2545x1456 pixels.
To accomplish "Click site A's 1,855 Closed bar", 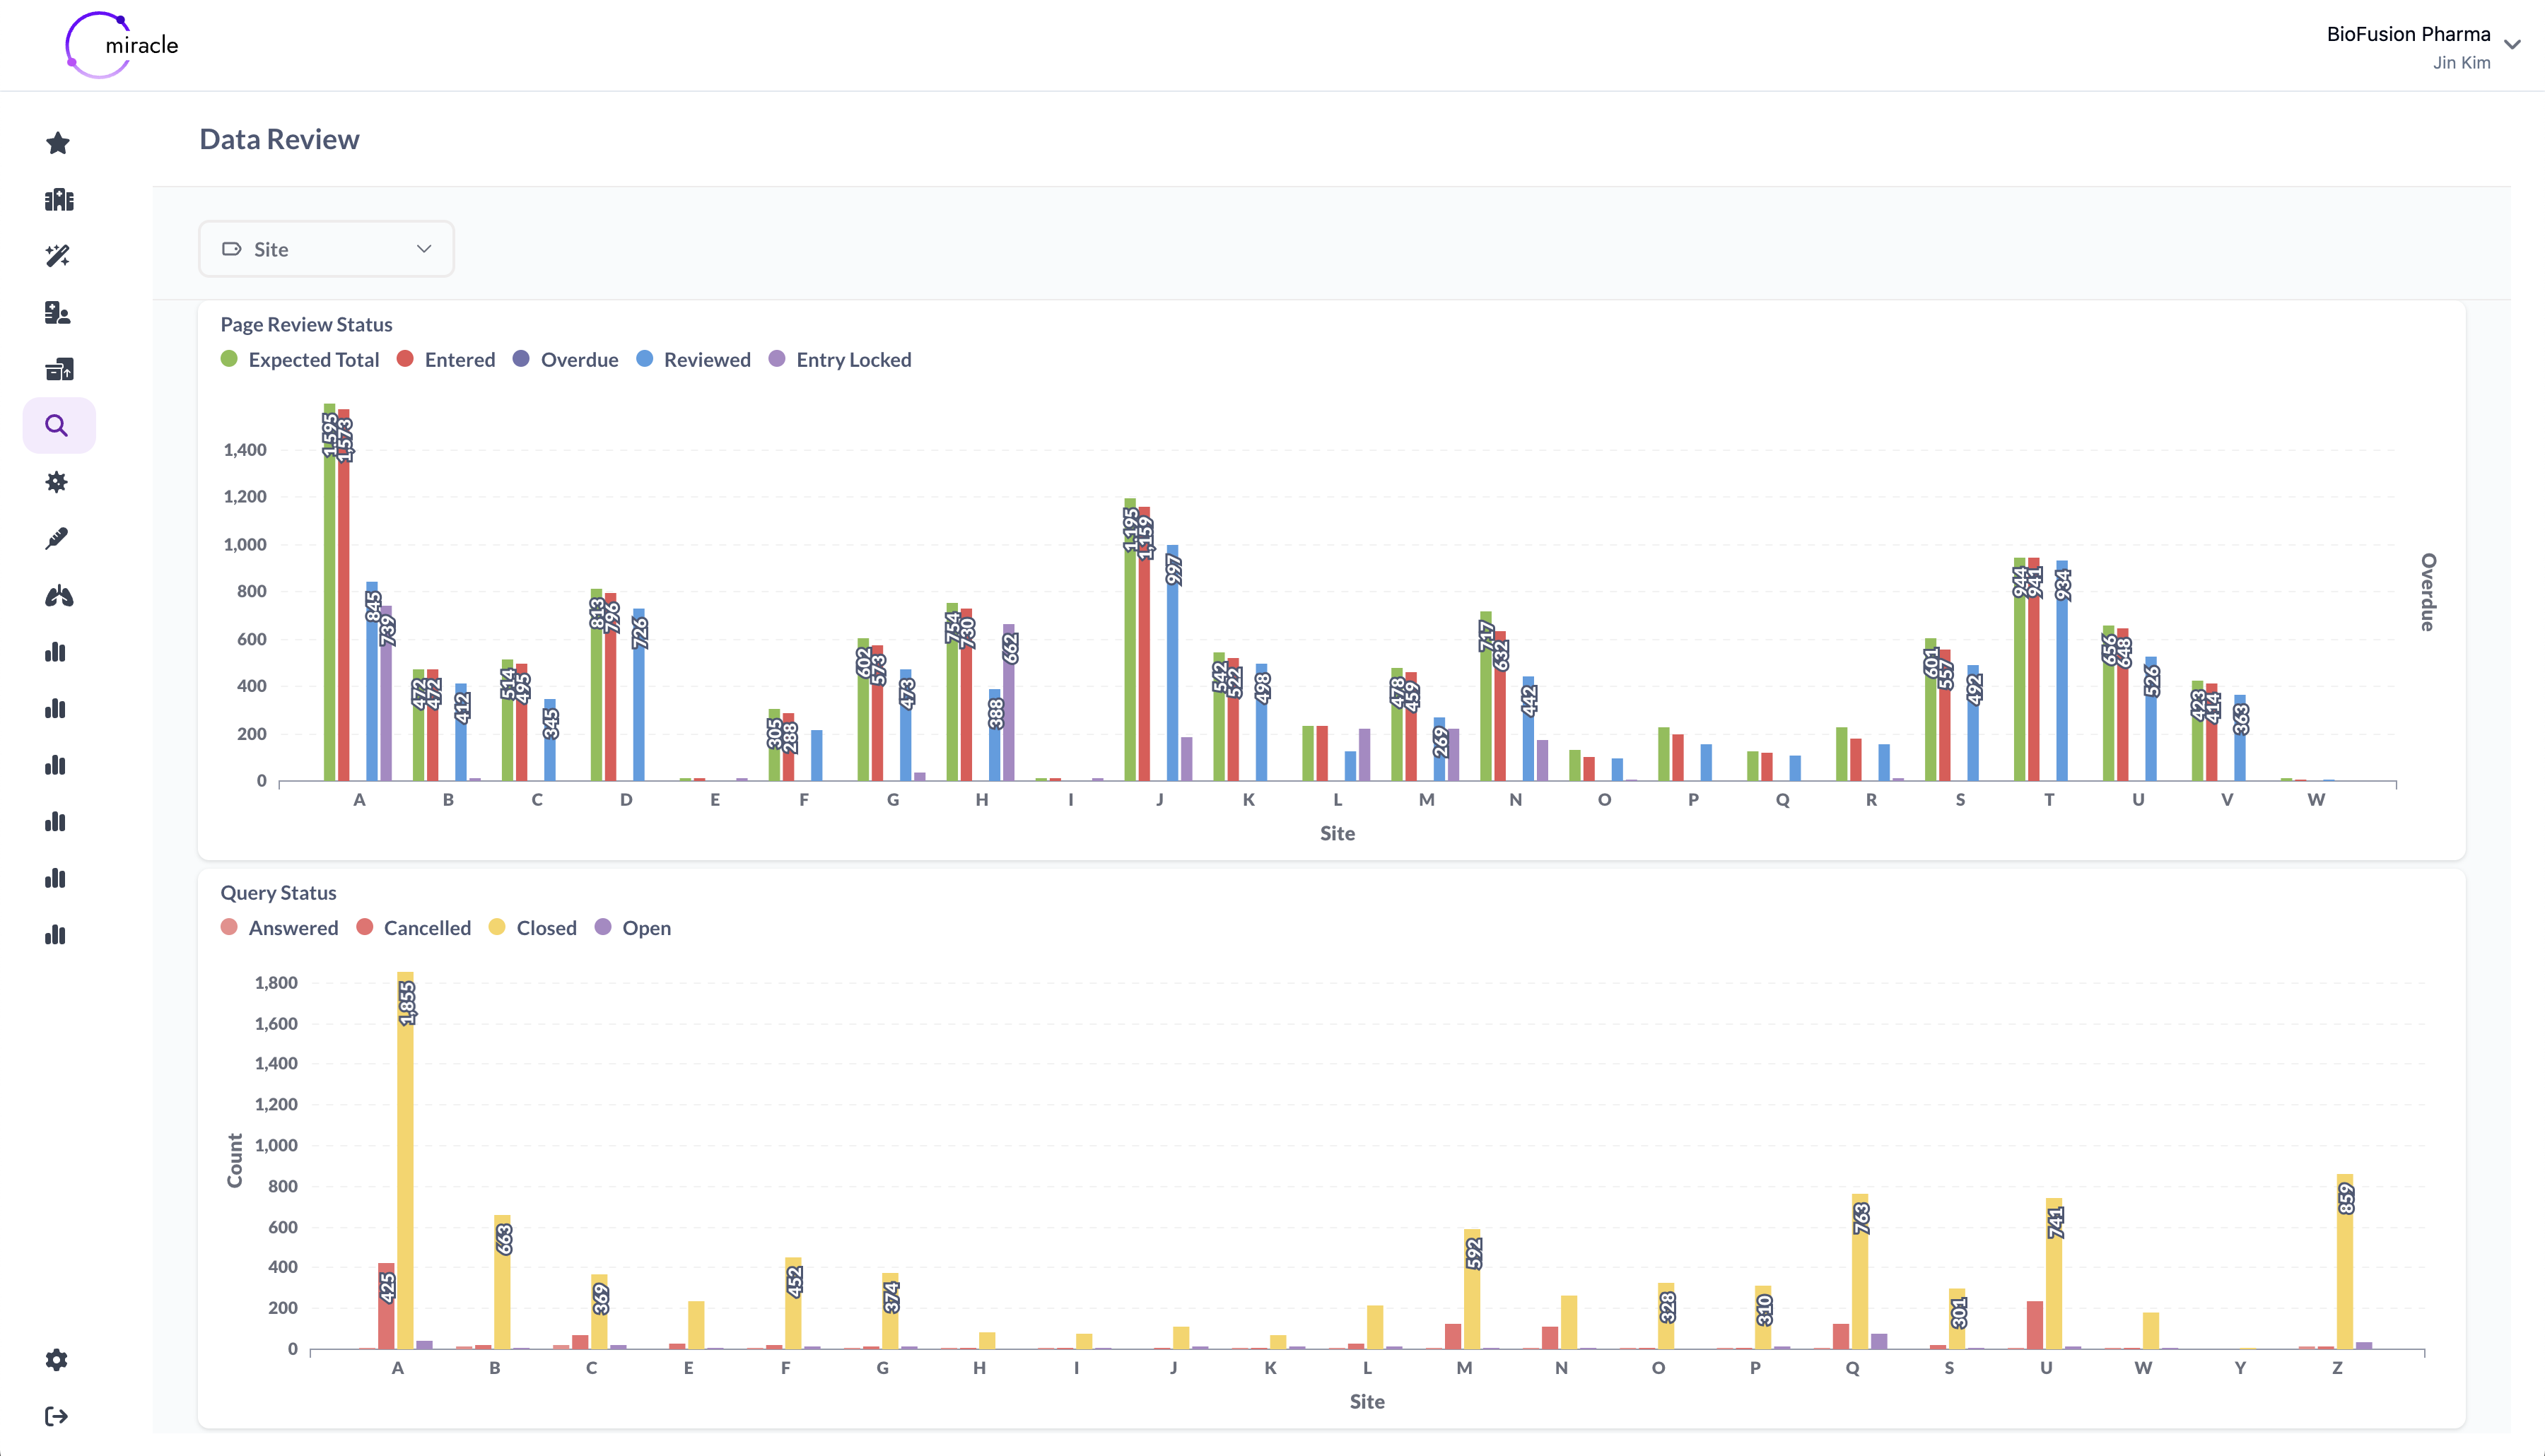I will 405,1160.
